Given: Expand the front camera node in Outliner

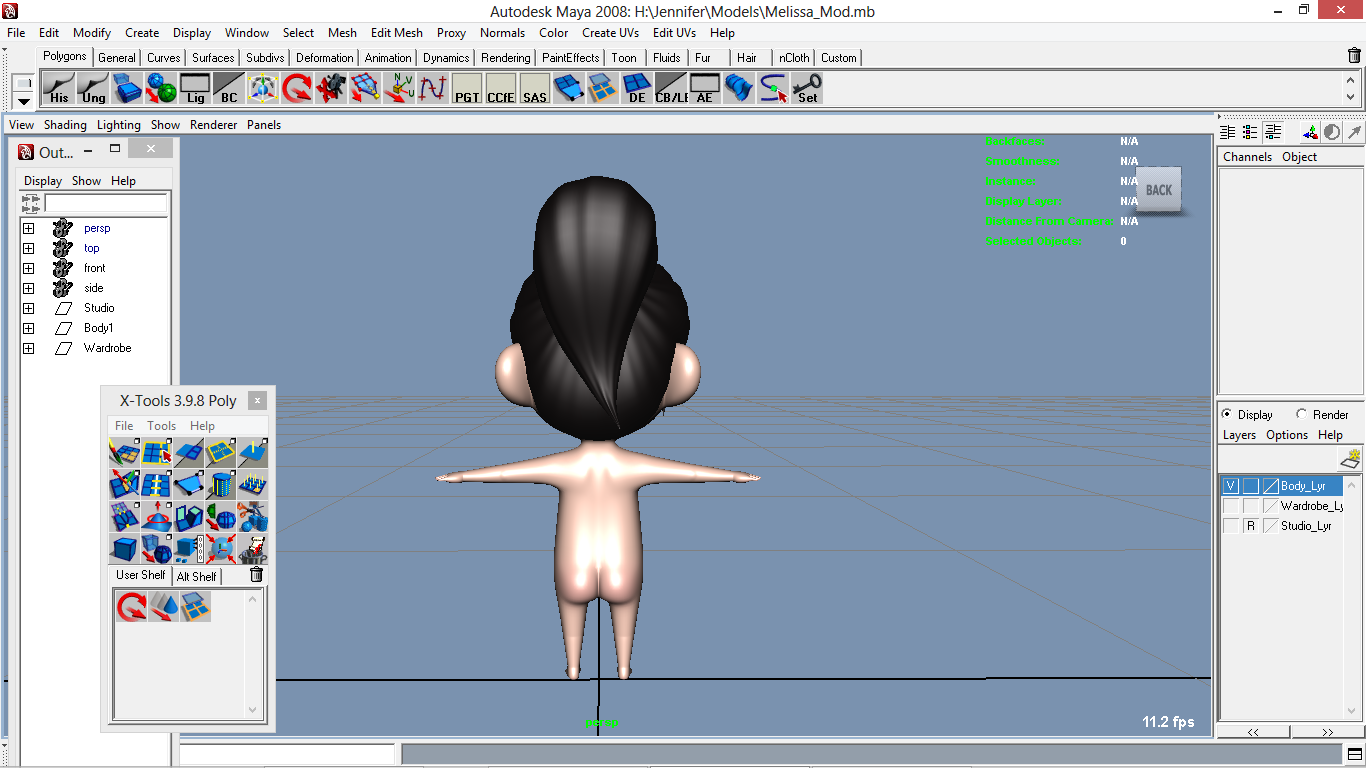Looking at the screenshot, I should click(x=28, y=268).
